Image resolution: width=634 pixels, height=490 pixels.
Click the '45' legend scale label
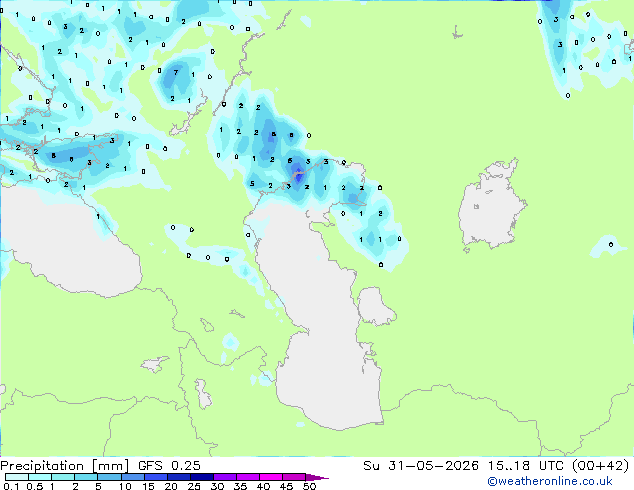(x=286, y=486)
